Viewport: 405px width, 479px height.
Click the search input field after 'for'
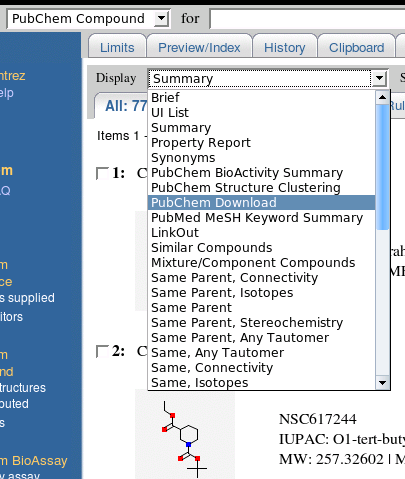click(x=307, y=19)
